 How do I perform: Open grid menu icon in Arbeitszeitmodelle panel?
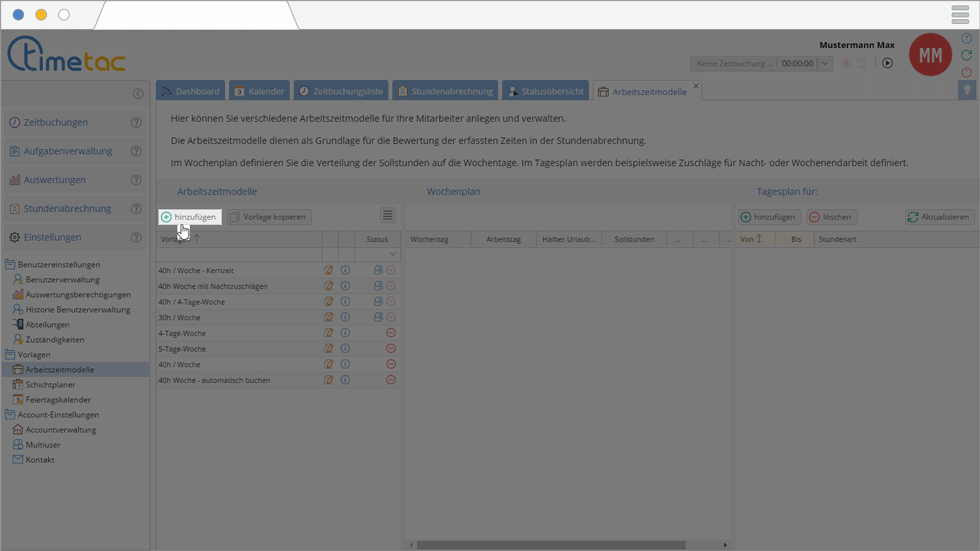click(387, 216)
